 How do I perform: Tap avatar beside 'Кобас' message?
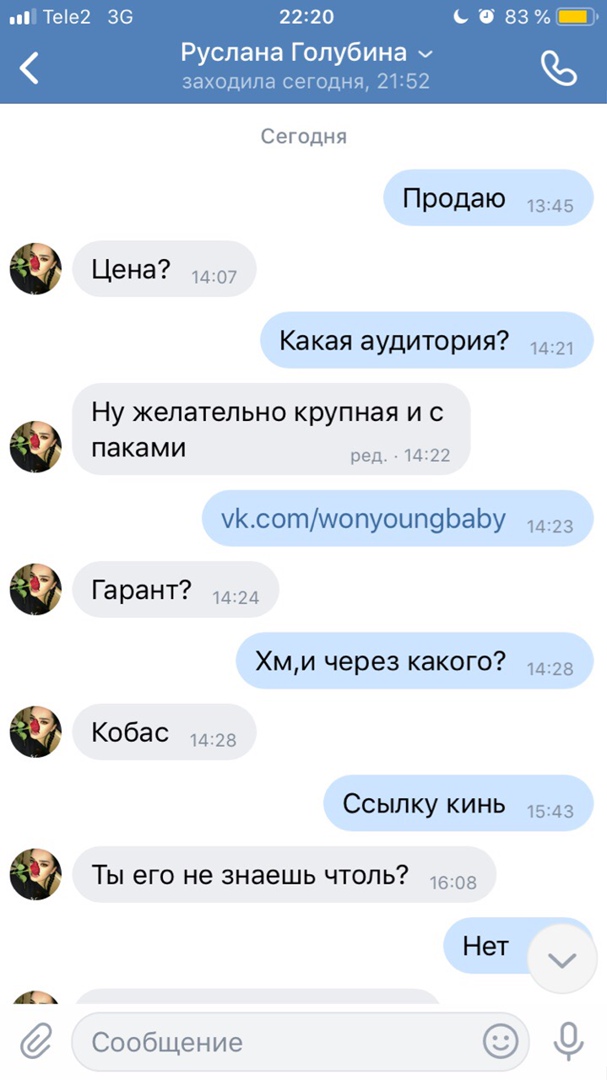point(36,731)
